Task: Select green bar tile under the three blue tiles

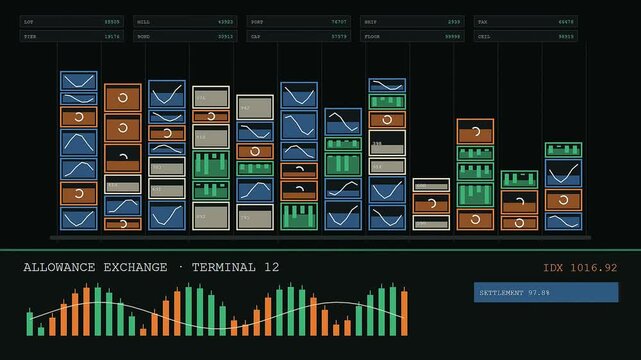Action: tap(299, 216)
